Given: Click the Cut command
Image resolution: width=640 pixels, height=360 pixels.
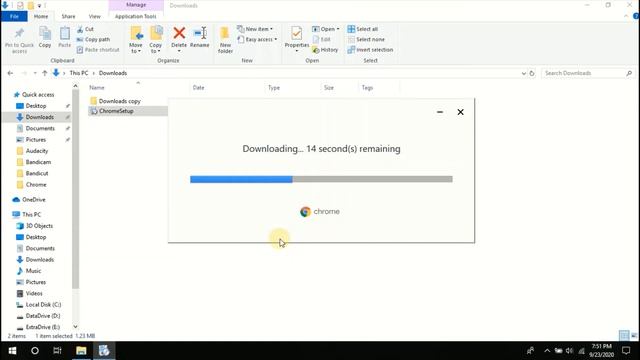Looking at the screenshot, I should pyautogui.click(x=85, y=29).
